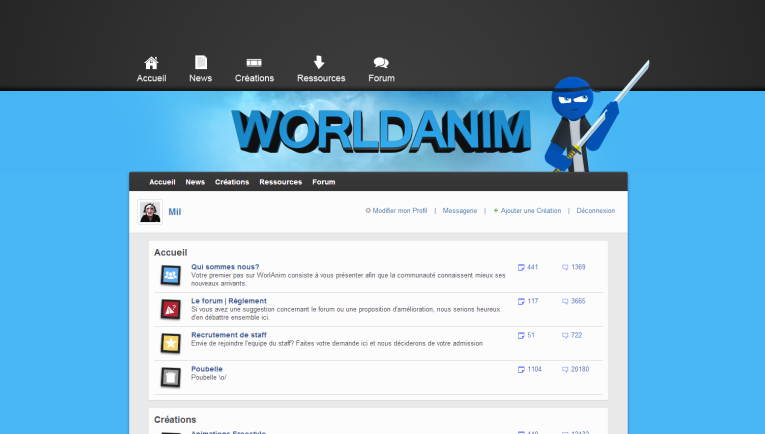Click the trash bin icon for Poubelle
This screenshot has height=434, width=765.
[x=171, y=377]
